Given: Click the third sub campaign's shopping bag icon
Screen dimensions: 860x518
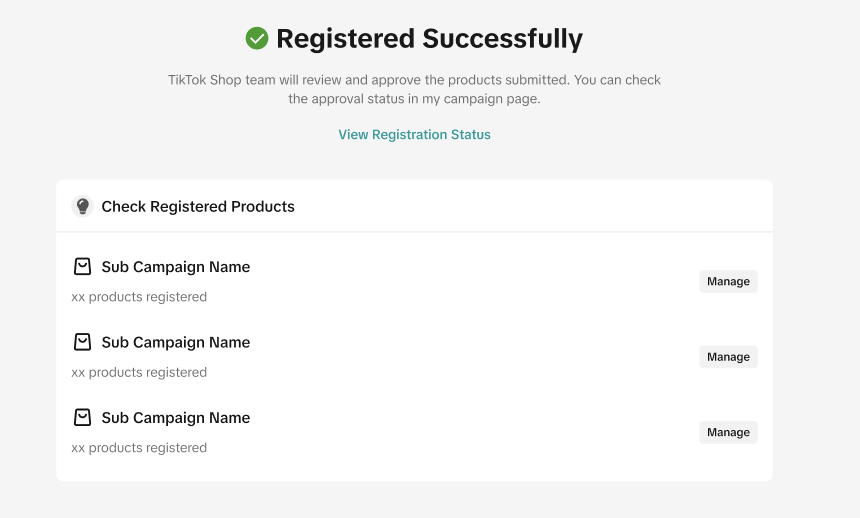Looking at the screenshot, I should 83,418.
